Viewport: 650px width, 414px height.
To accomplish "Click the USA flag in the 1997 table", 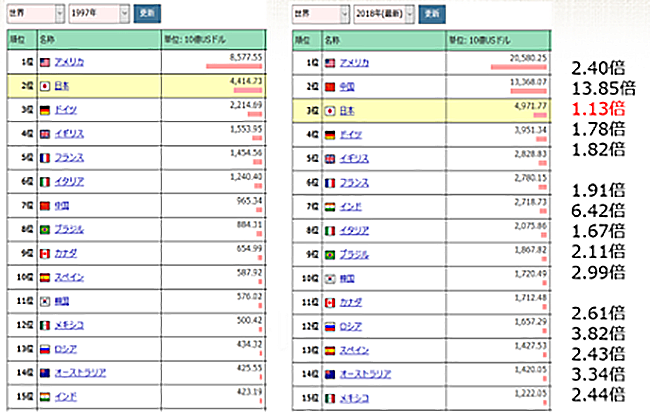I will pyautogui.click(x=45, y=62).
